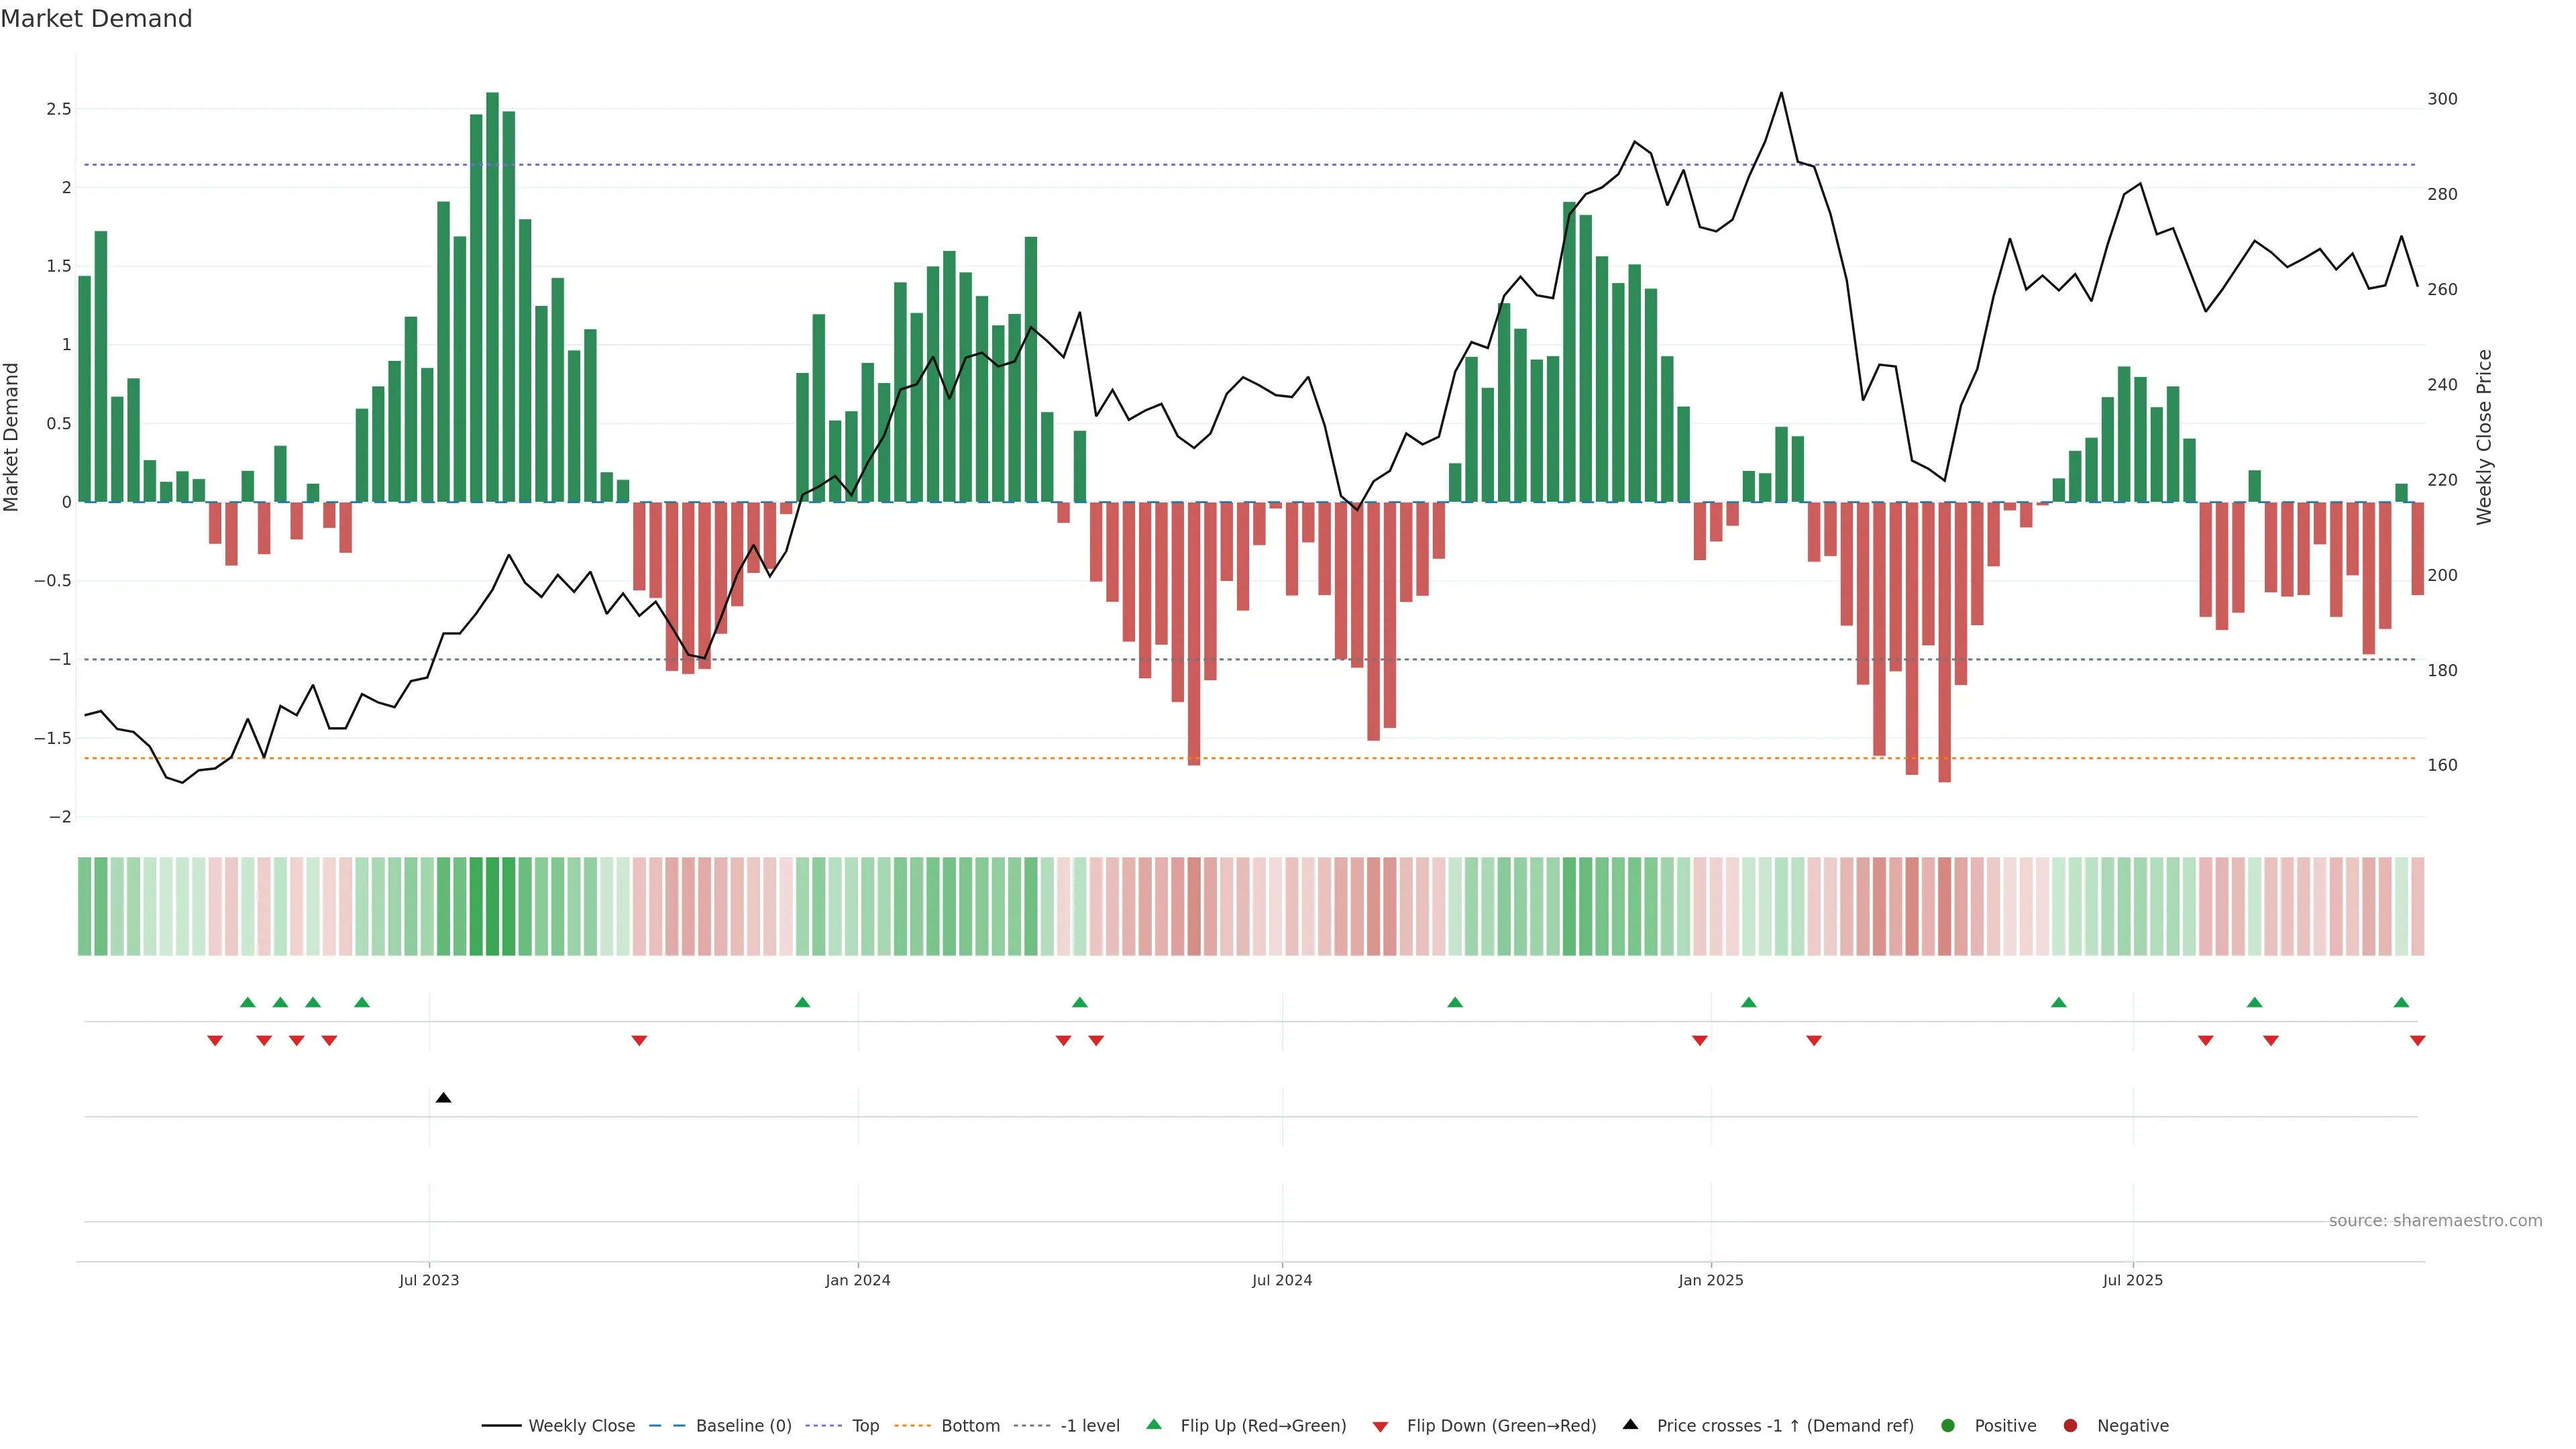Click the Flip Up legend triangle

click(1153, 1424)
